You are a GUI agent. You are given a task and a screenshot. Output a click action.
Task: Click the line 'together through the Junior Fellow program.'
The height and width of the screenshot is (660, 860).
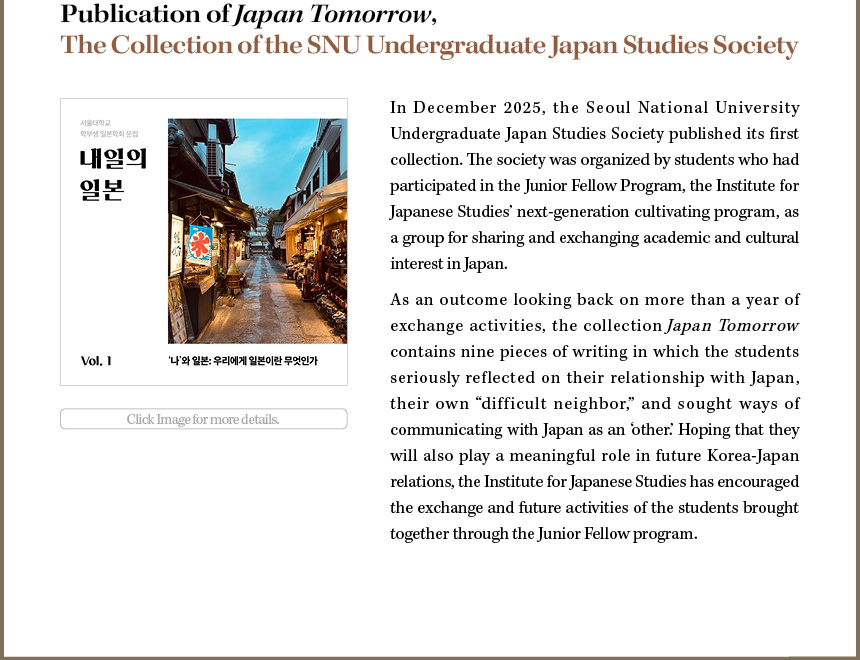[544, 534]
